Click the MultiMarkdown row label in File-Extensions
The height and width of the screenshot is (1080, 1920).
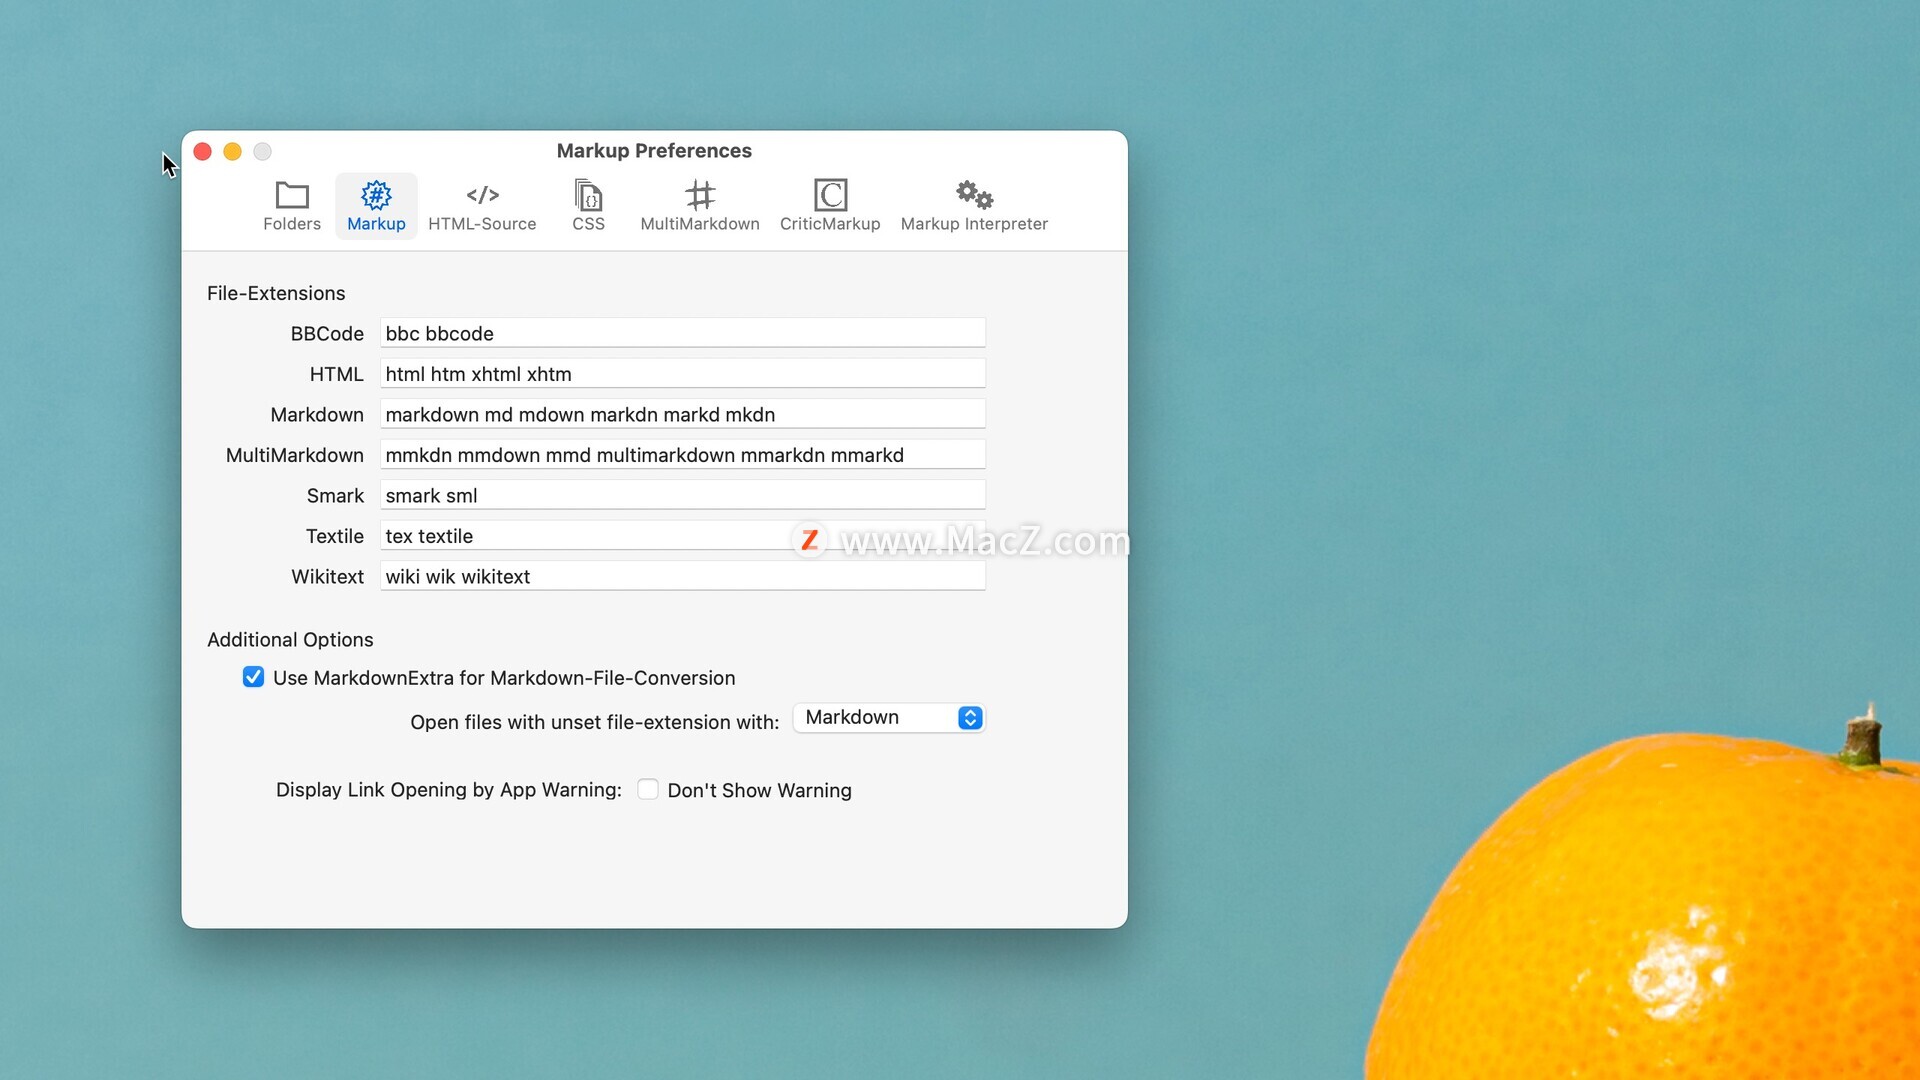coord(295,455)
